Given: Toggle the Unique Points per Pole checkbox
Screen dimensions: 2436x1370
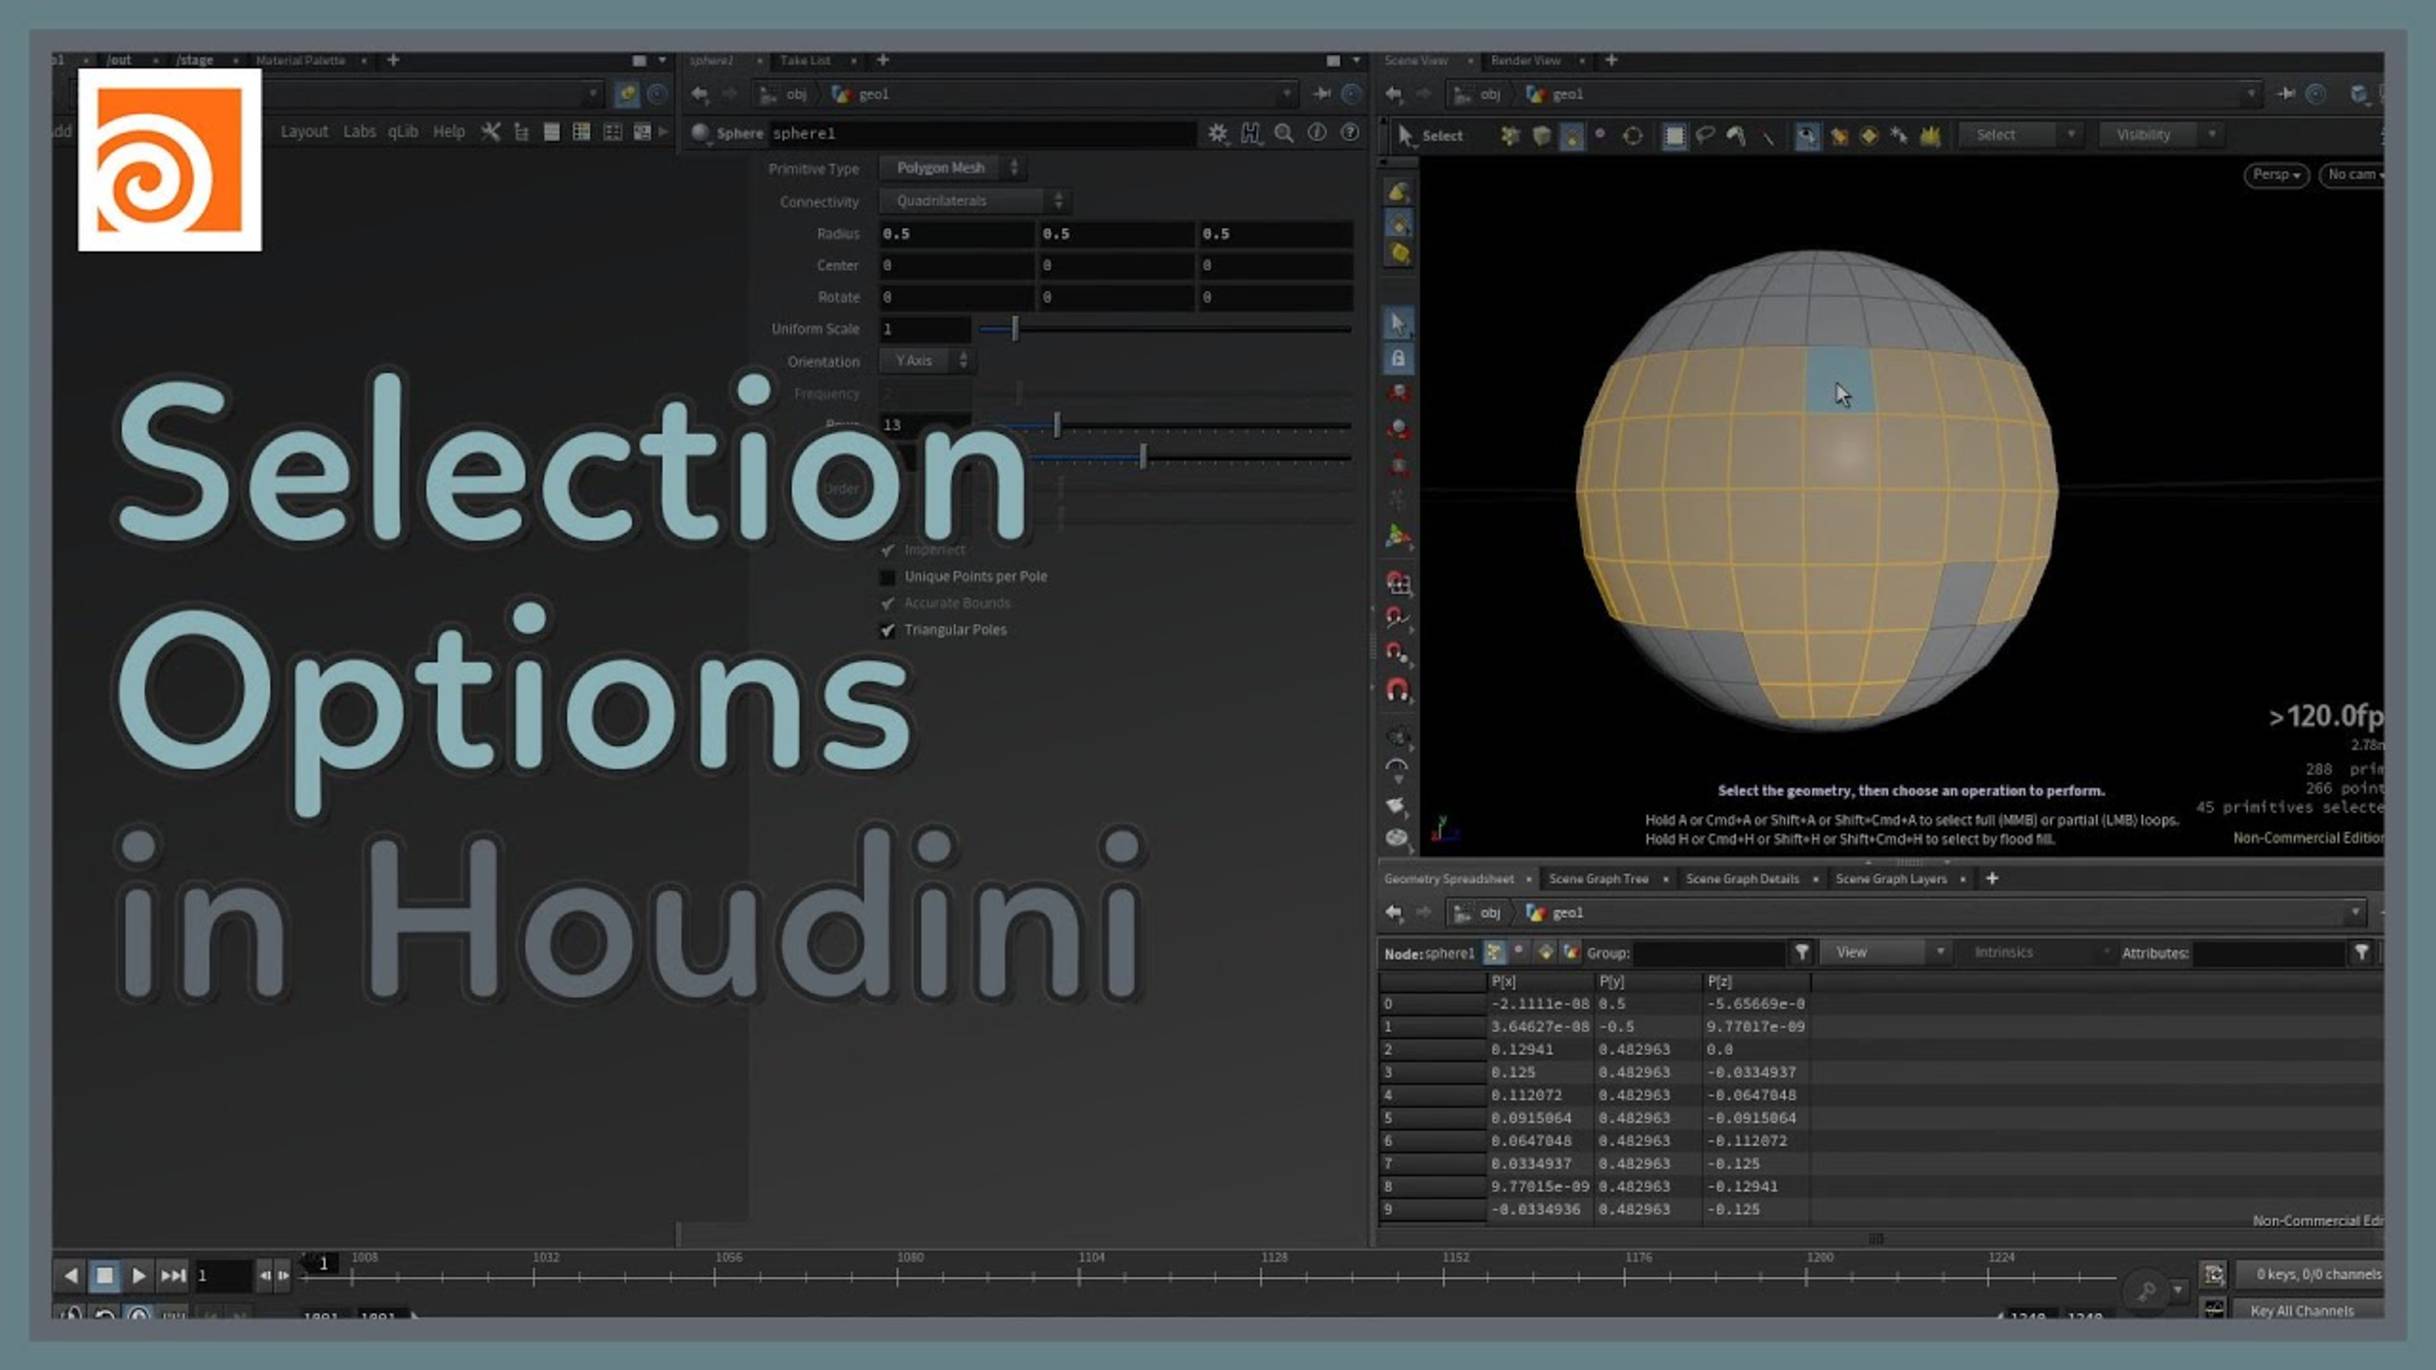Looking at the screenshot, I should [x=888, y=576].
